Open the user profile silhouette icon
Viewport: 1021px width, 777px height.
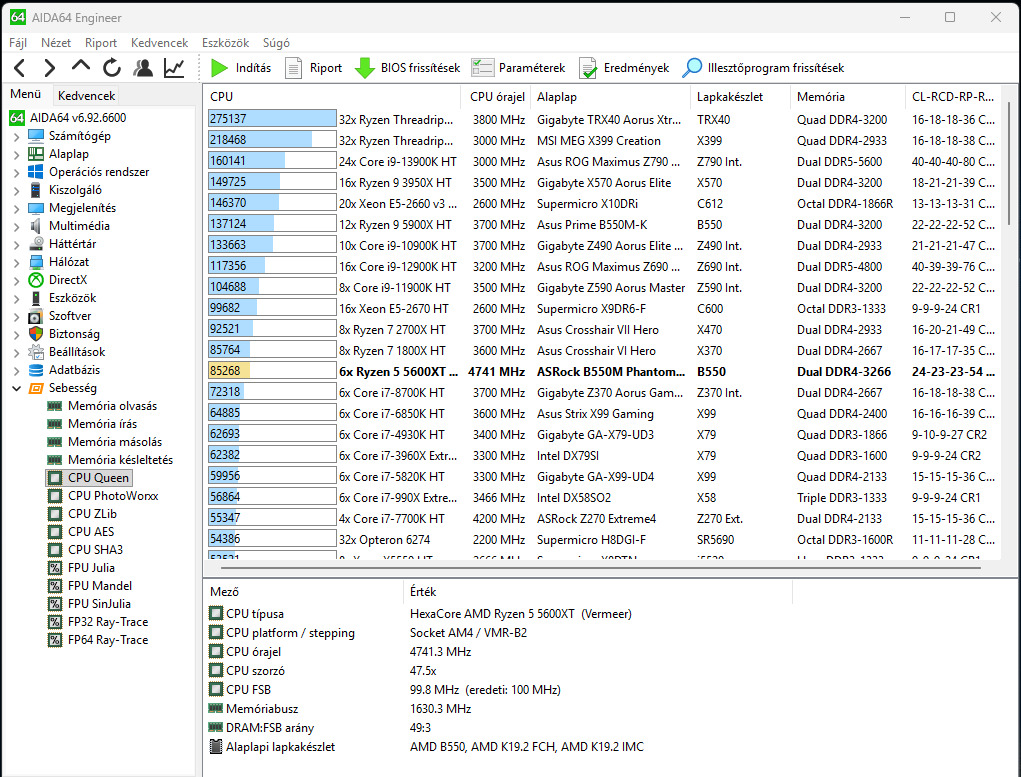(143, 68)
